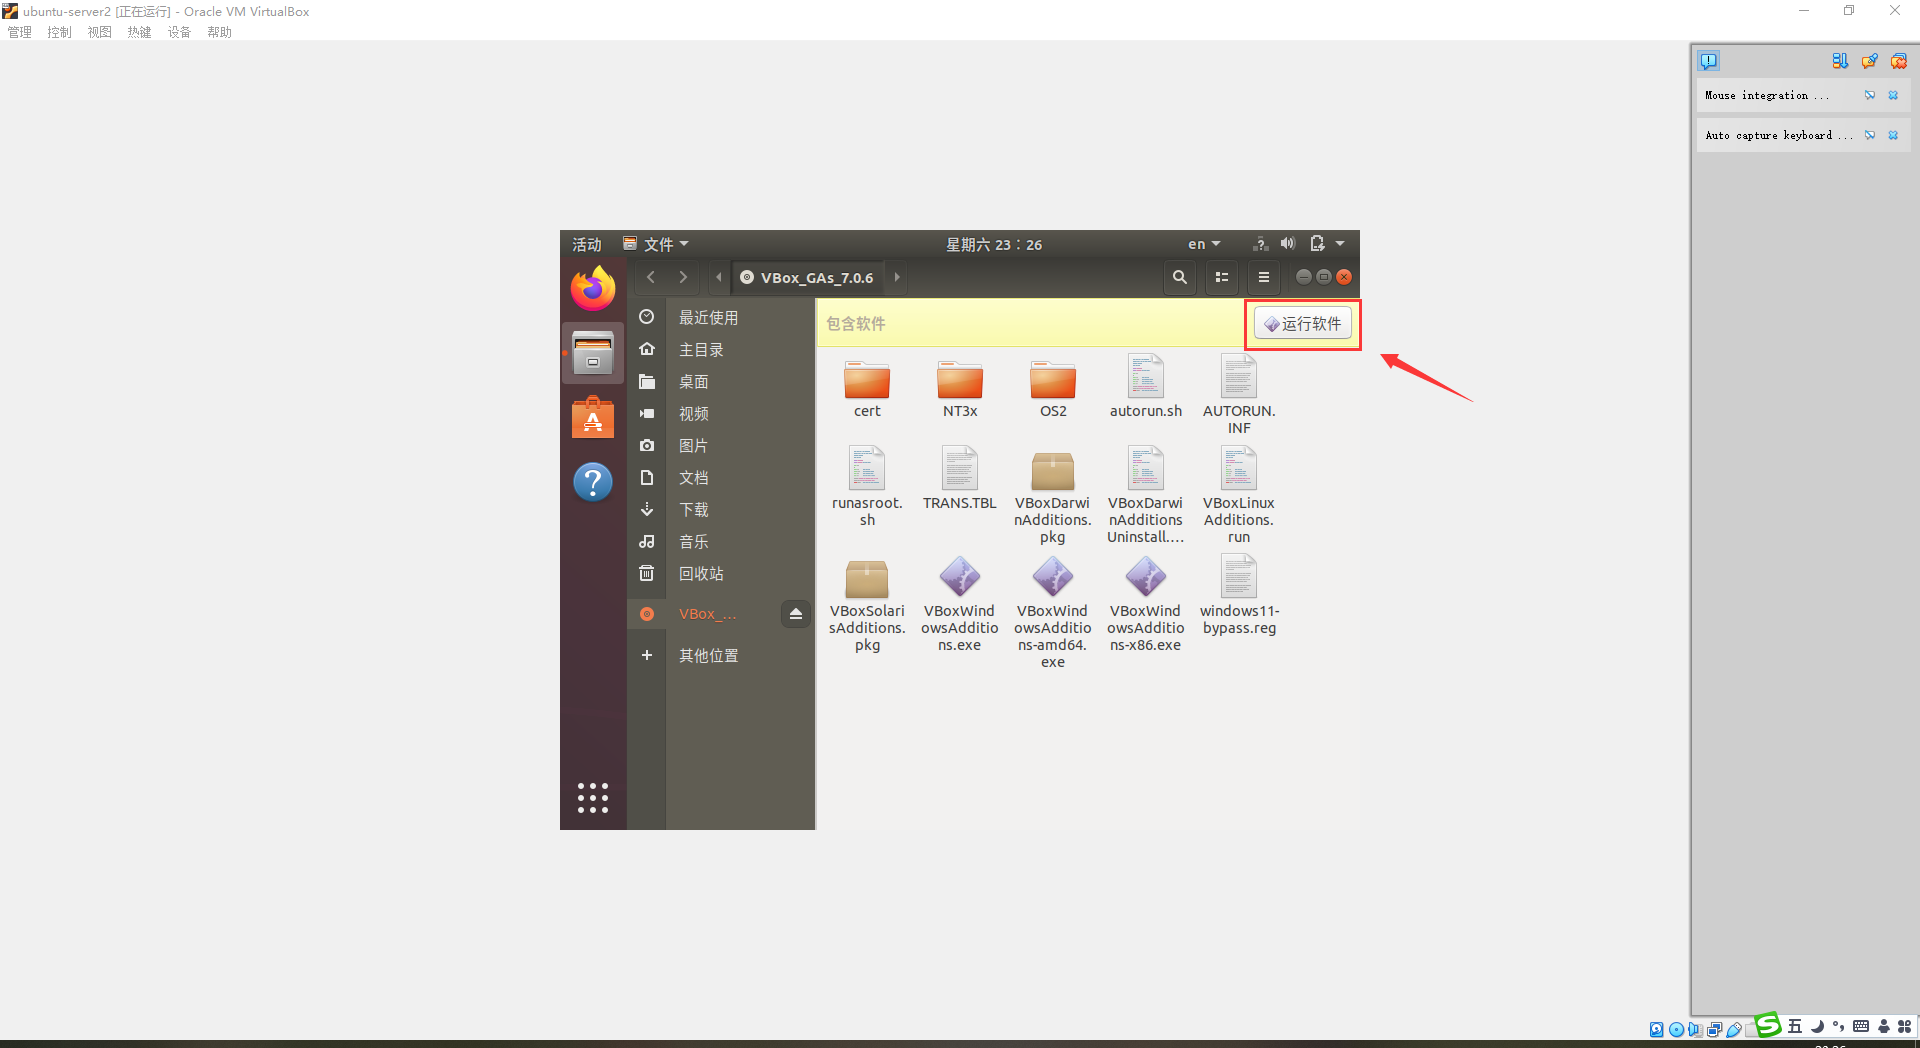Select windows11-bypass.reg file
This screenshot has height=1048, width=1920.
(x=1239, y=596)
